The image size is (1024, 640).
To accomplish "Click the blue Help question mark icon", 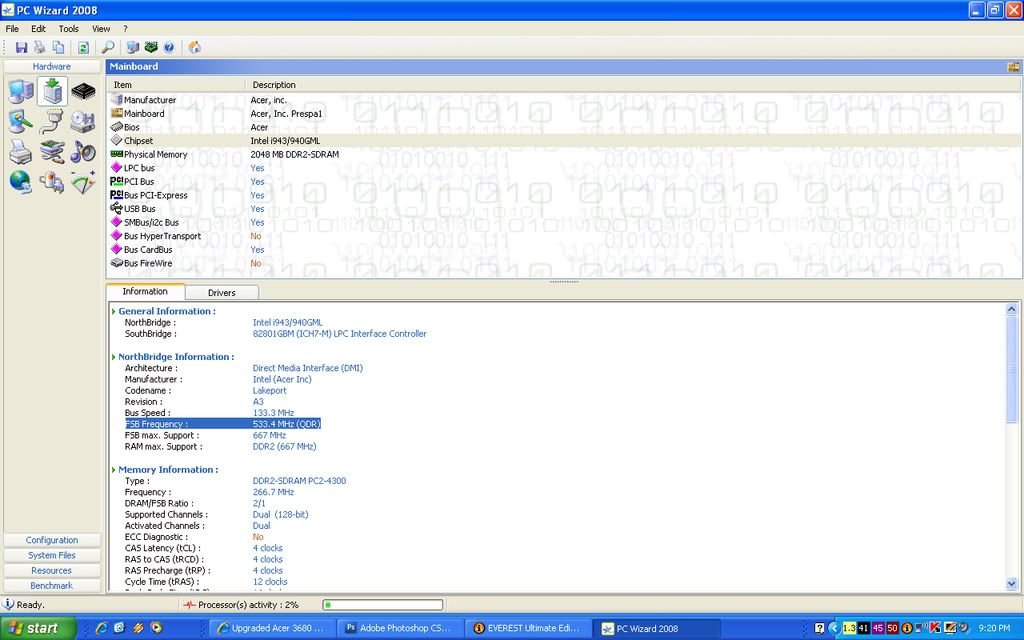I will (x=169, y=48).
